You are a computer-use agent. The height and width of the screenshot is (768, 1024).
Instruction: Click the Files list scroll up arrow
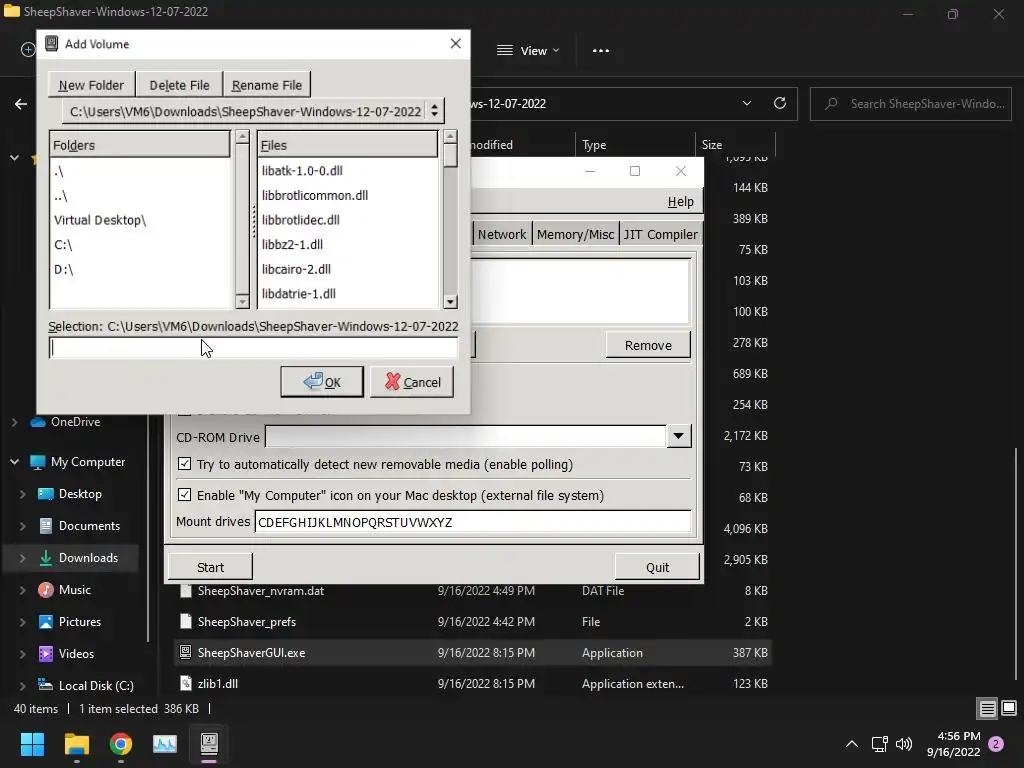[x=450, y=136]
